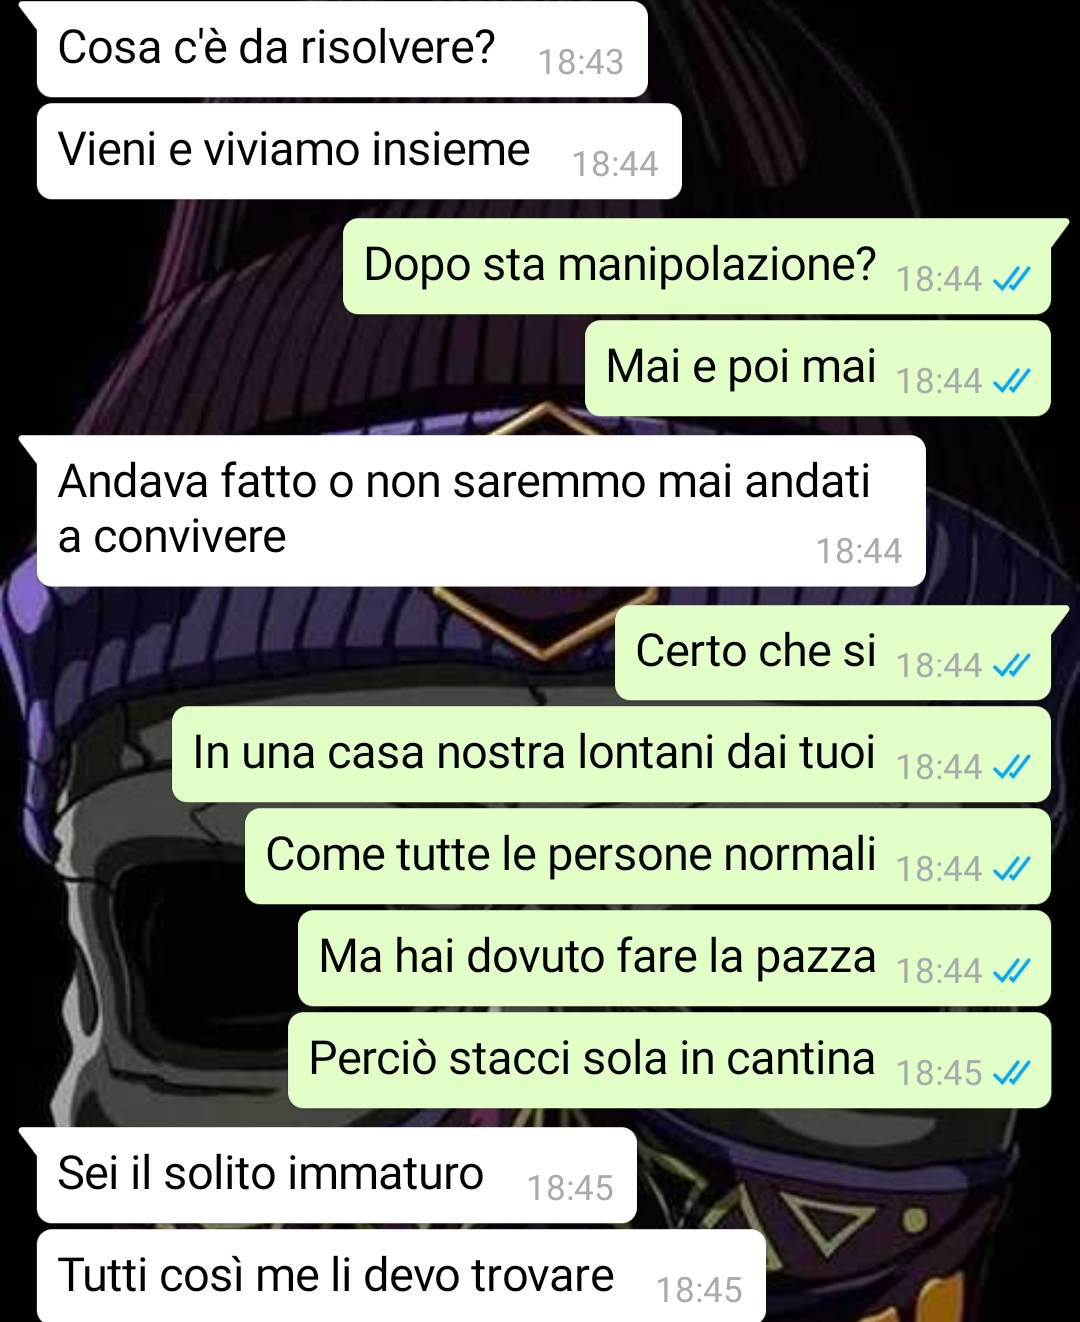Tap the "Tutti così me li devo trovare" message
This screenshot has width=1080, height=1322.
(x=336, y=1276)
